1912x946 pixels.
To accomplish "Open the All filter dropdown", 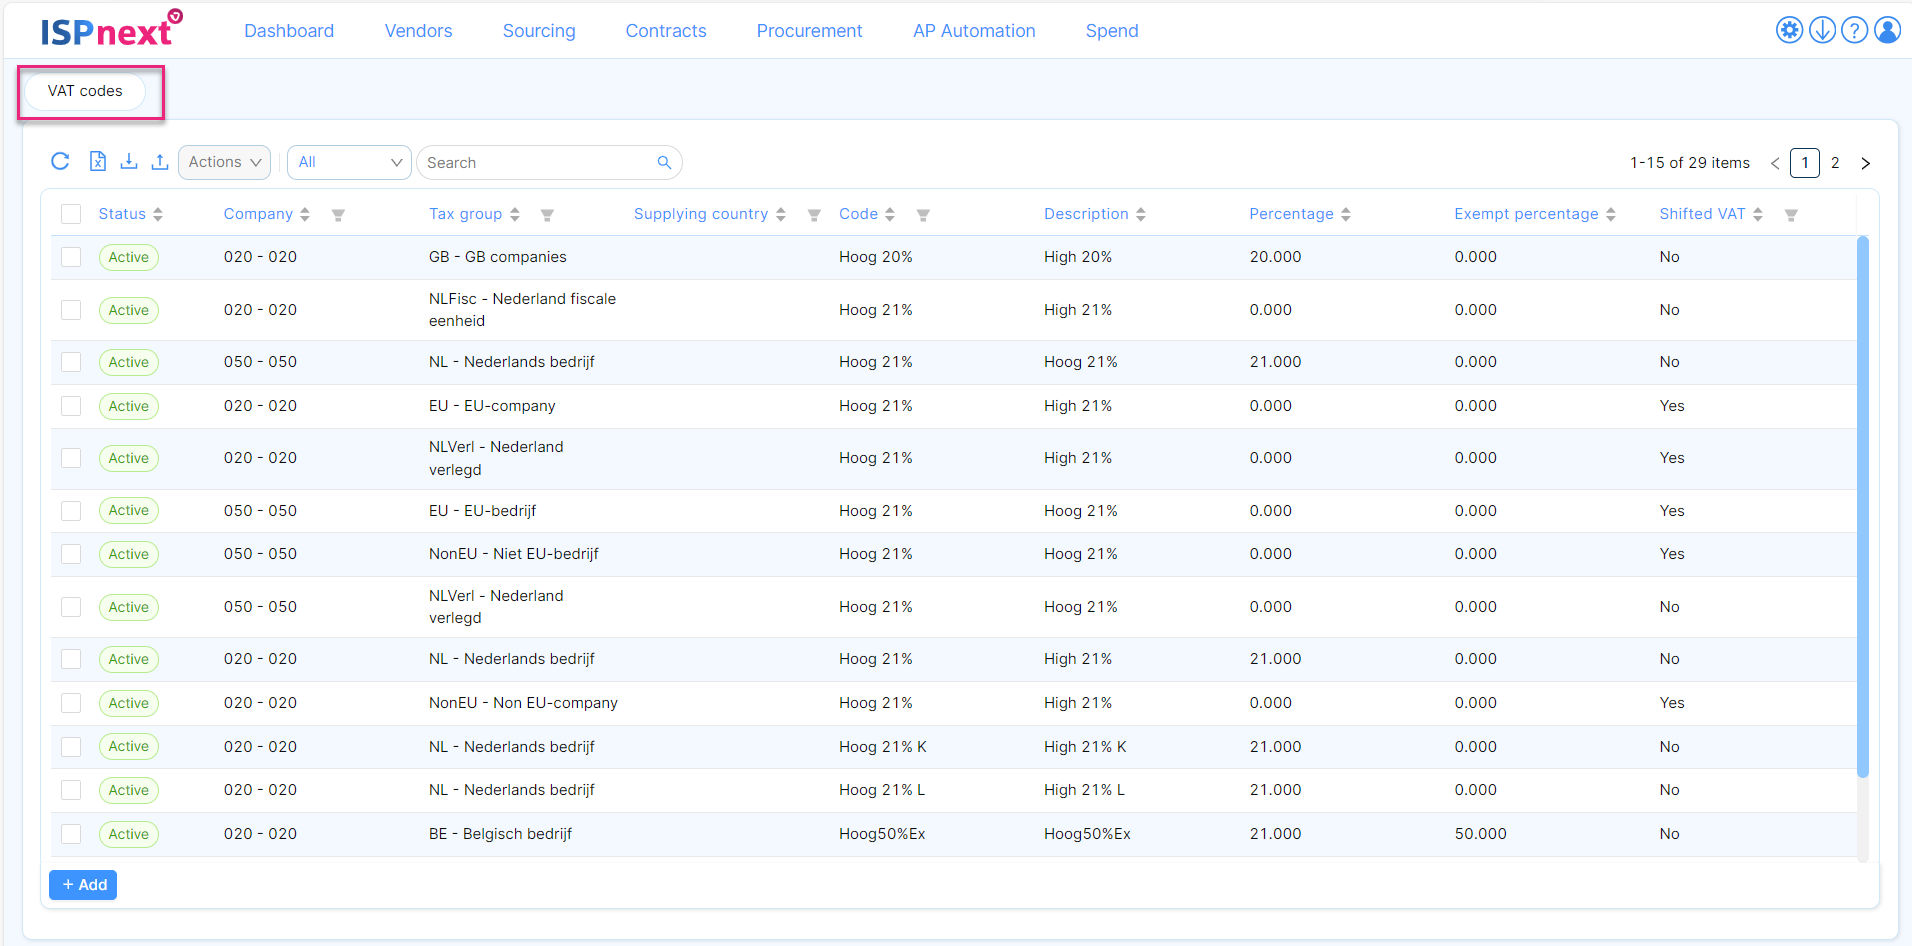I will [349, 162].
